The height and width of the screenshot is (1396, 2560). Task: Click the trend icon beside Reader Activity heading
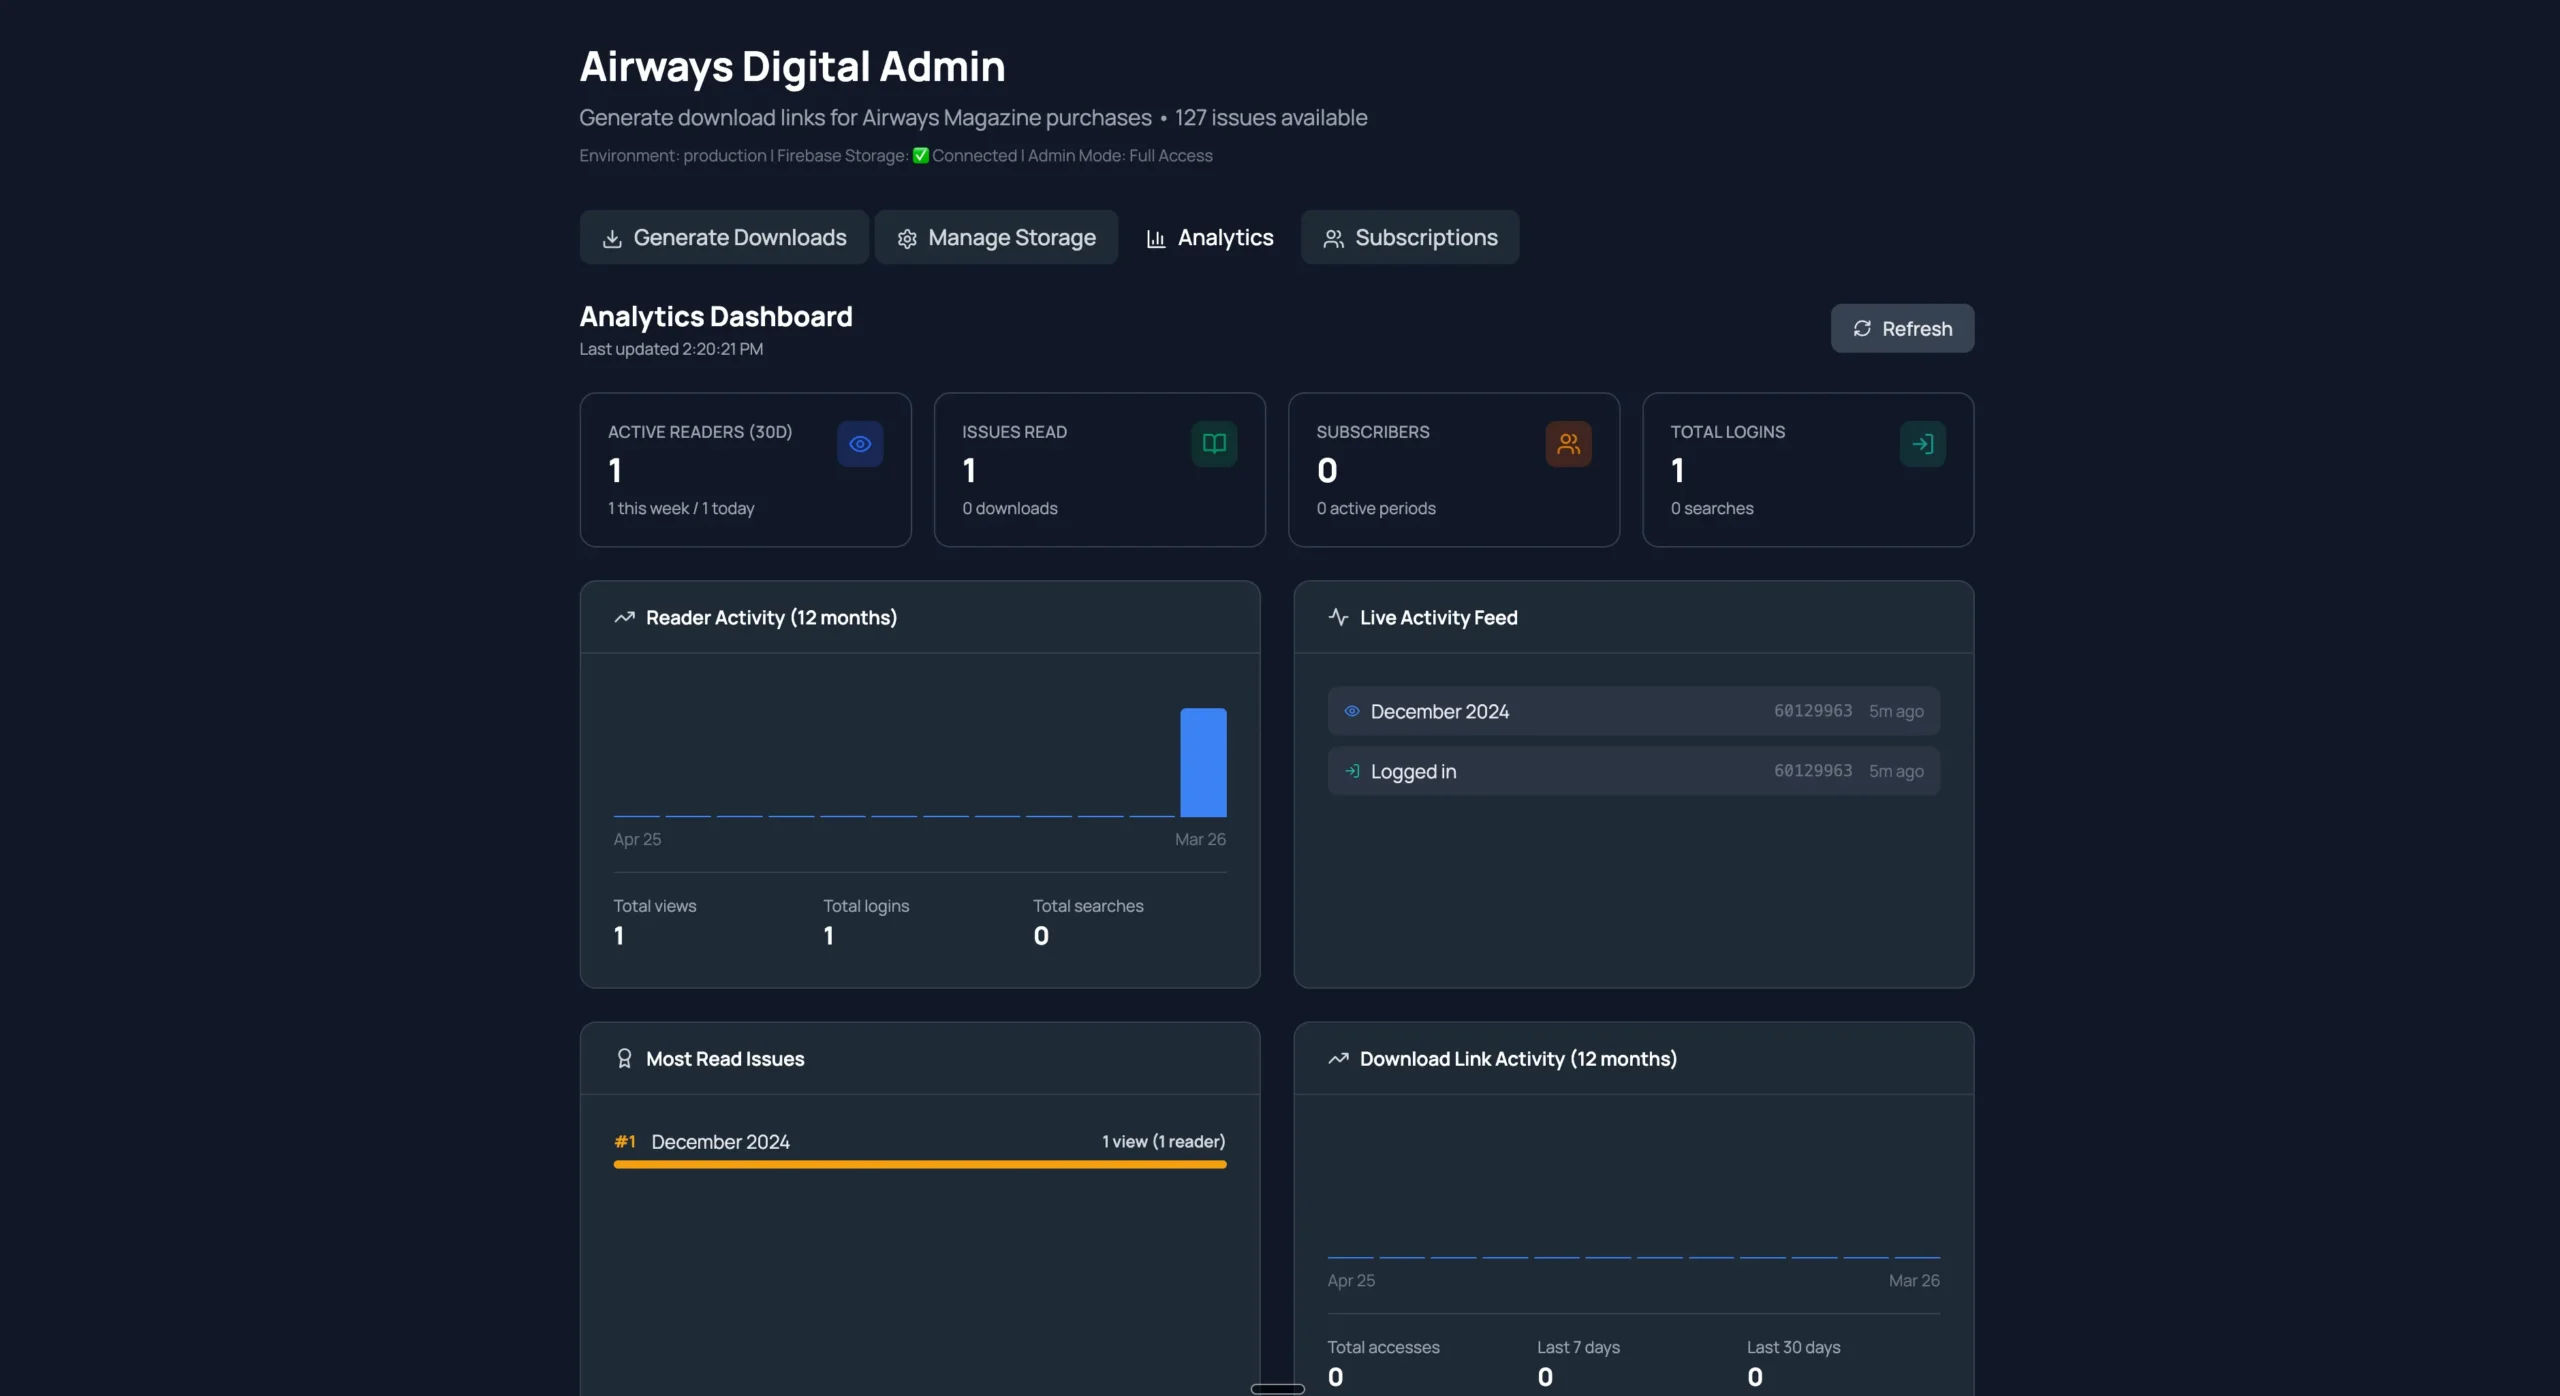625,617
